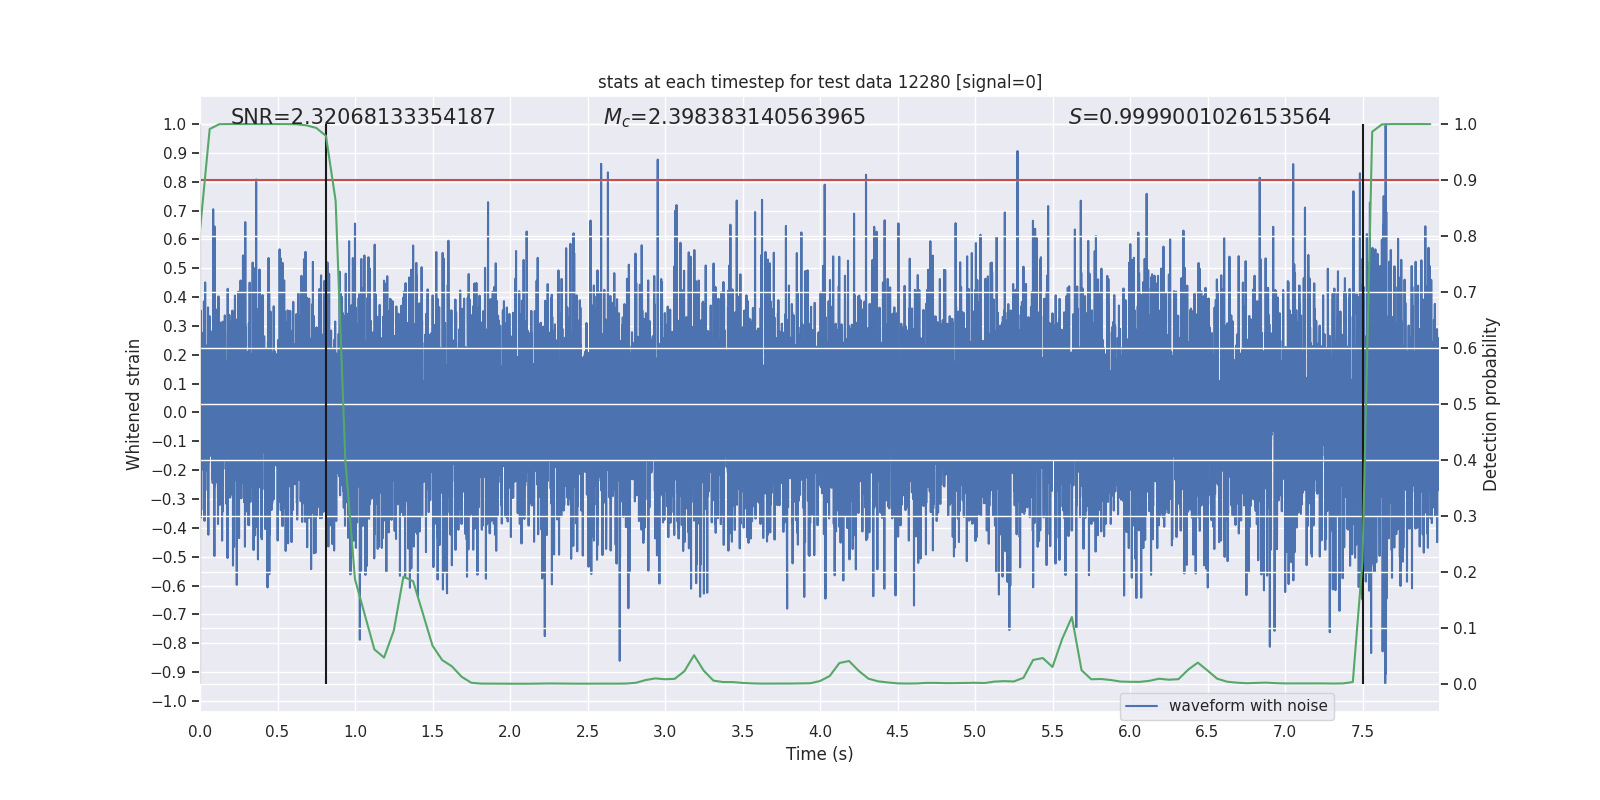
Task: Click the 1.0 tick on left strain axis
Action: pos(175,124)
